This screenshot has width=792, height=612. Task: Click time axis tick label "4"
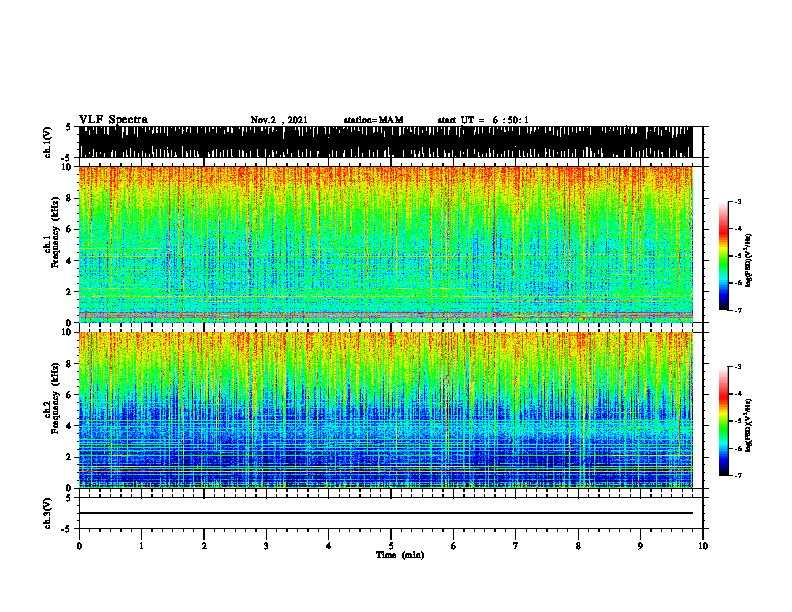pos(328,546)
